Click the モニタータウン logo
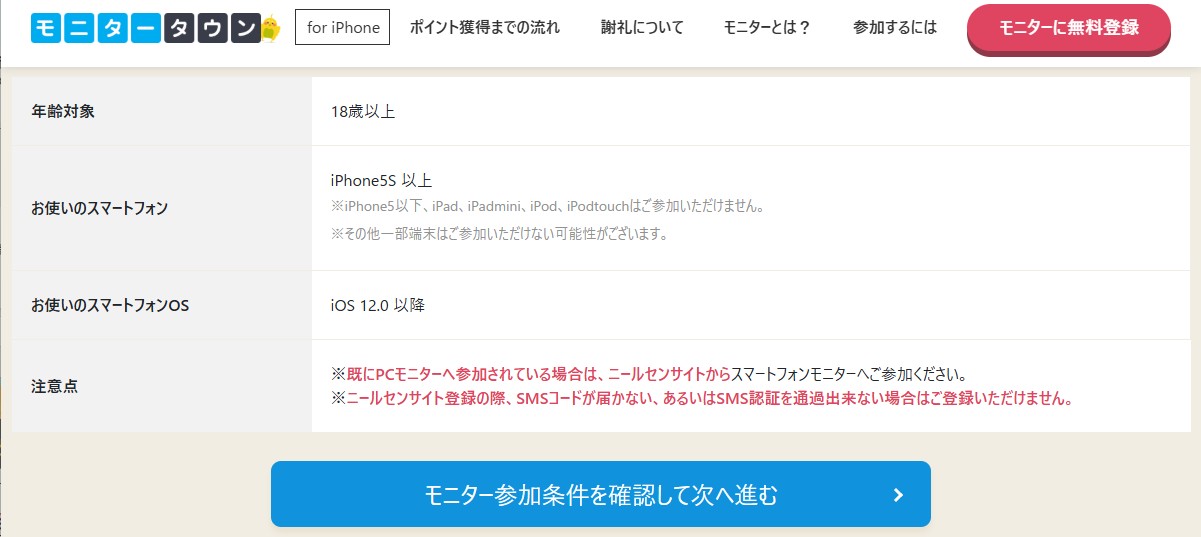The width and height of the screenshot is (1201, 537). pos(156,29)
